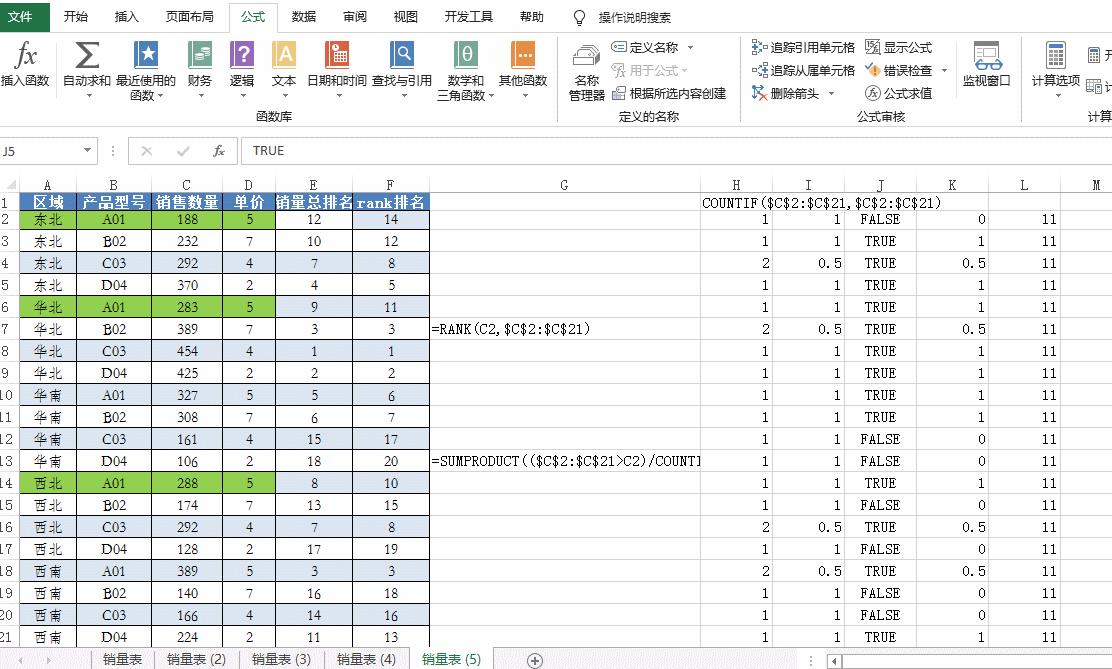The width and height of the screenshot is (1112, 669).
Task: Switch to the 数据 ribbon tab
Action: click(x=303, y=16)
